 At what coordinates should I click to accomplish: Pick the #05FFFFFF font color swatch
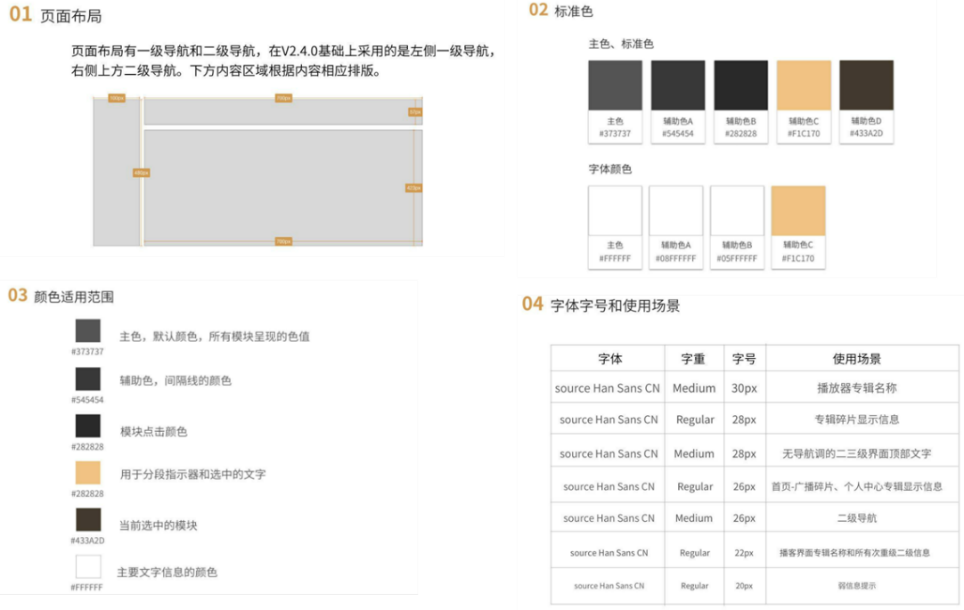click(x=737, y=211)
